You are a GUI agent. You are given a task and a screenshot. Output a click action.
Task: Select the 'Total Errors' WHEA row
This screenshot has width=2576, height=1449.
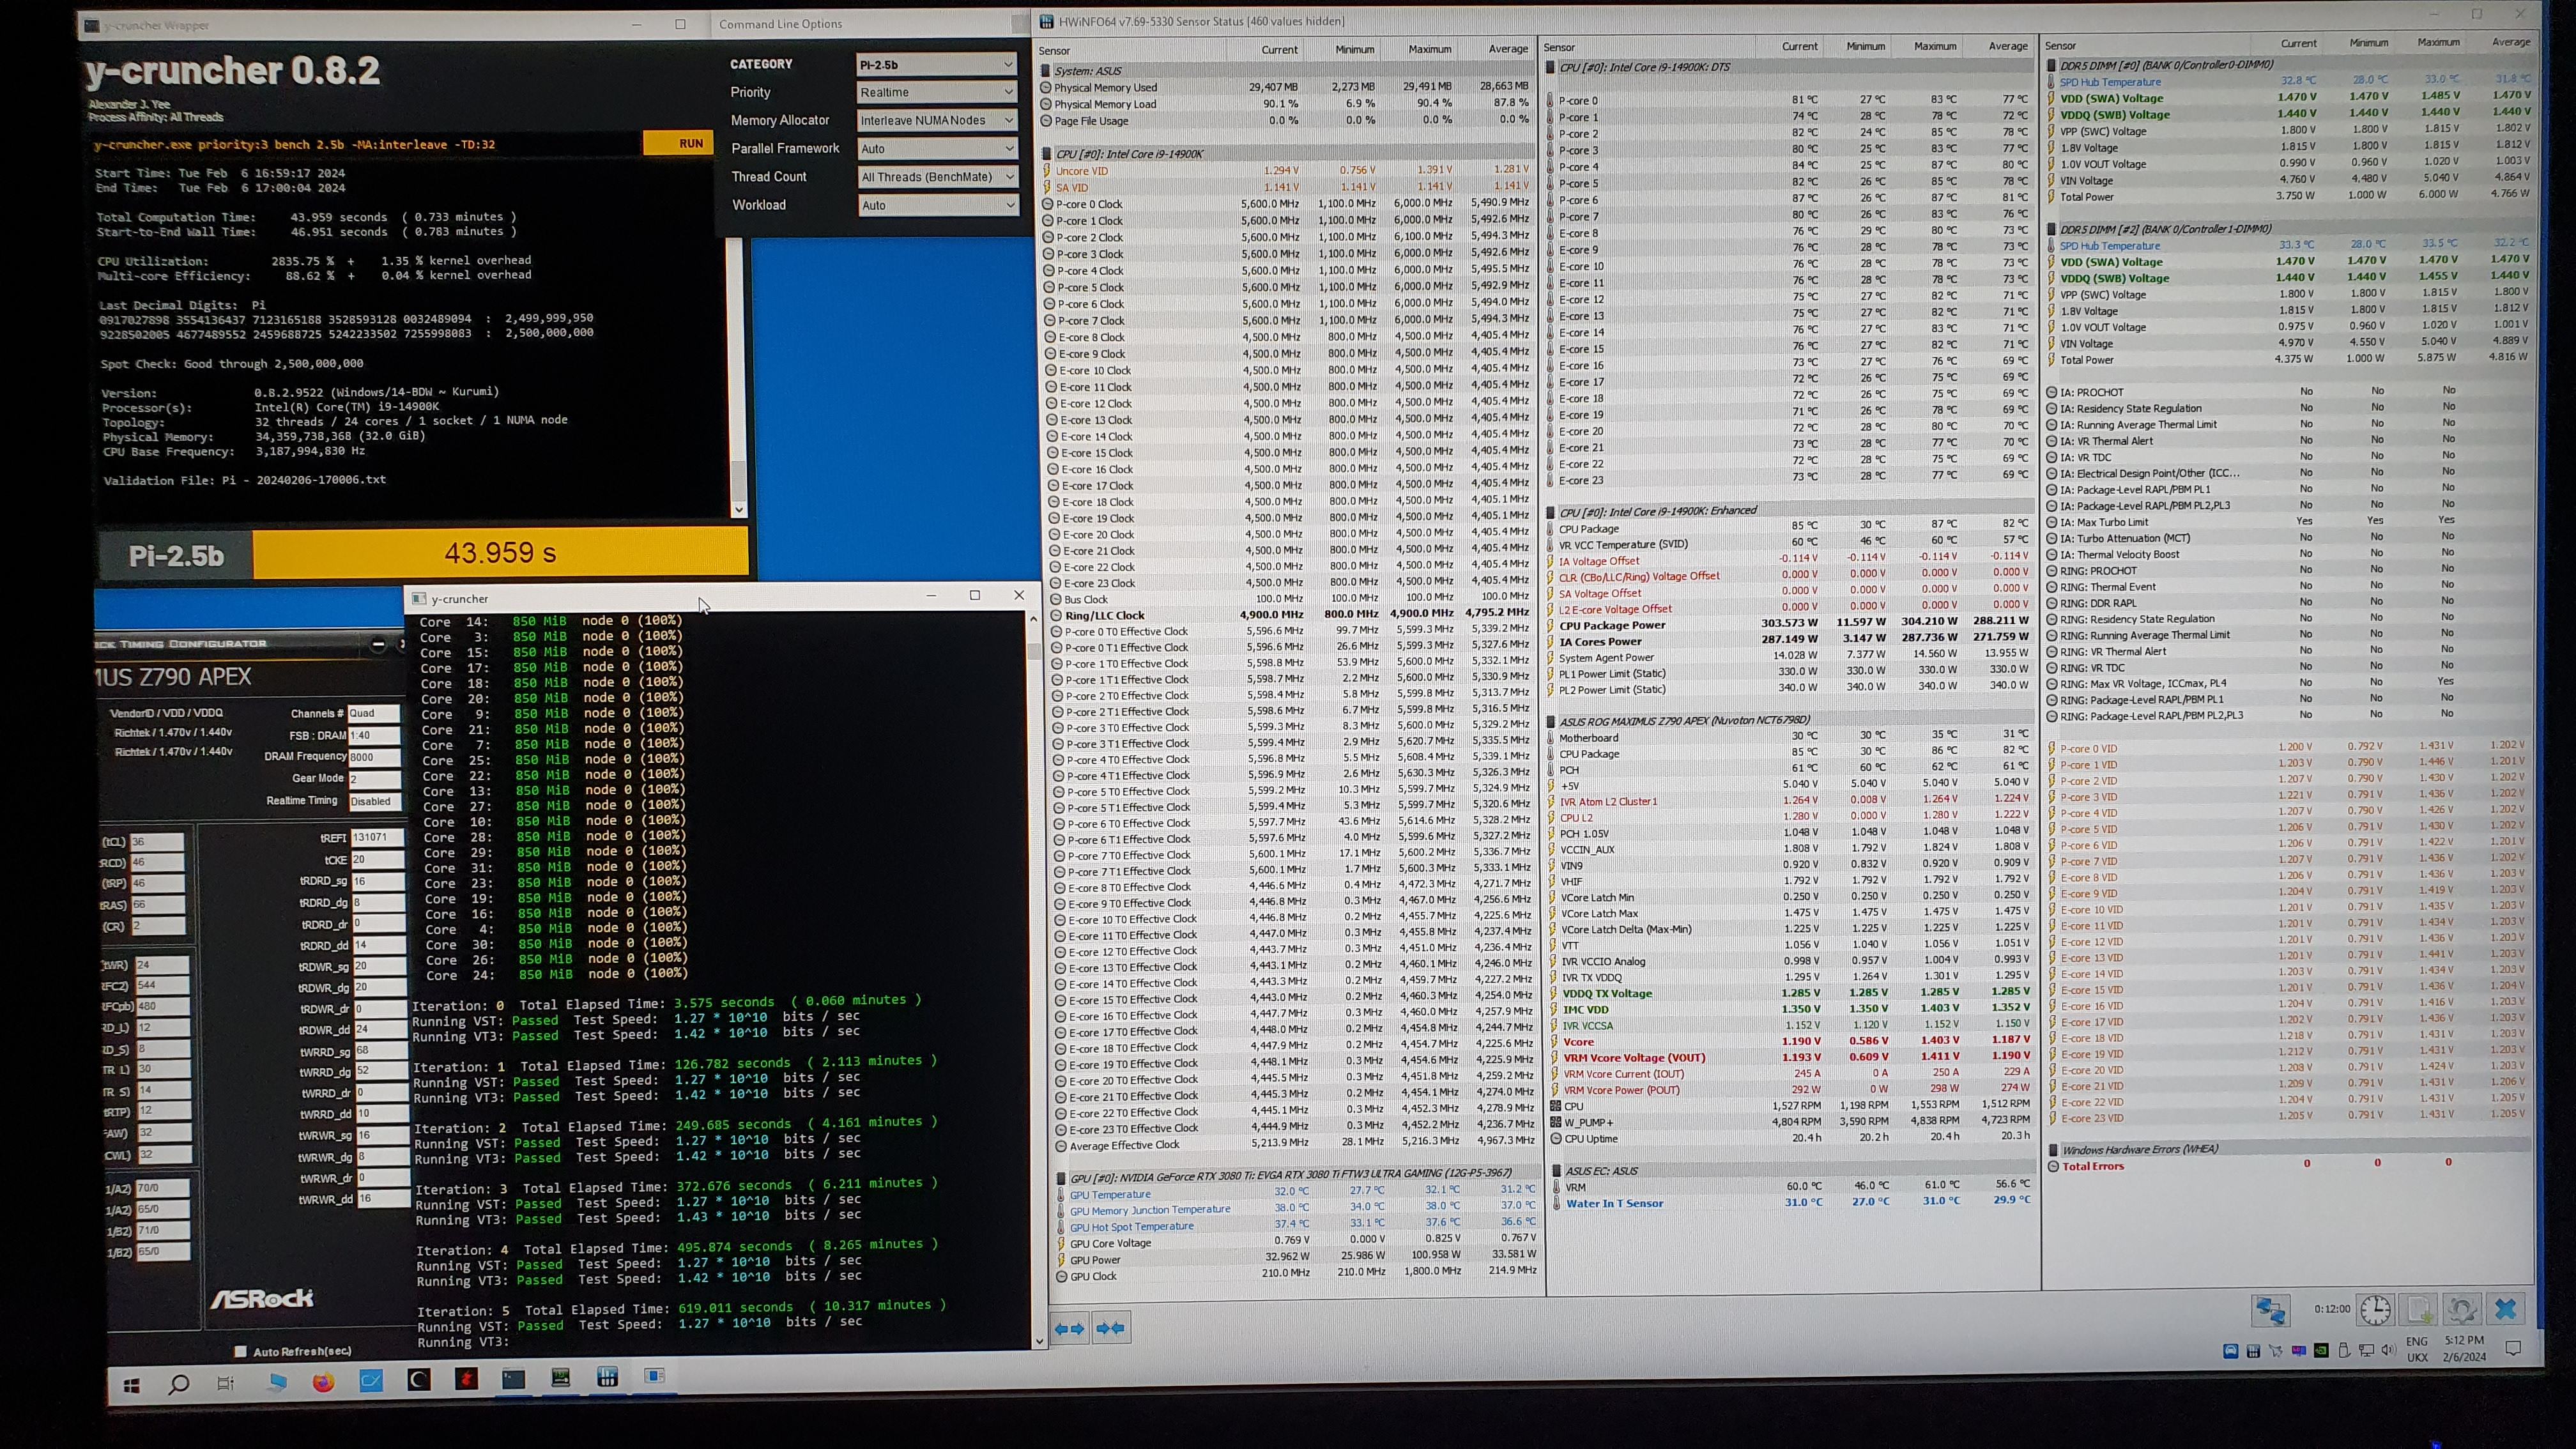click(x=2290, y=1166)
